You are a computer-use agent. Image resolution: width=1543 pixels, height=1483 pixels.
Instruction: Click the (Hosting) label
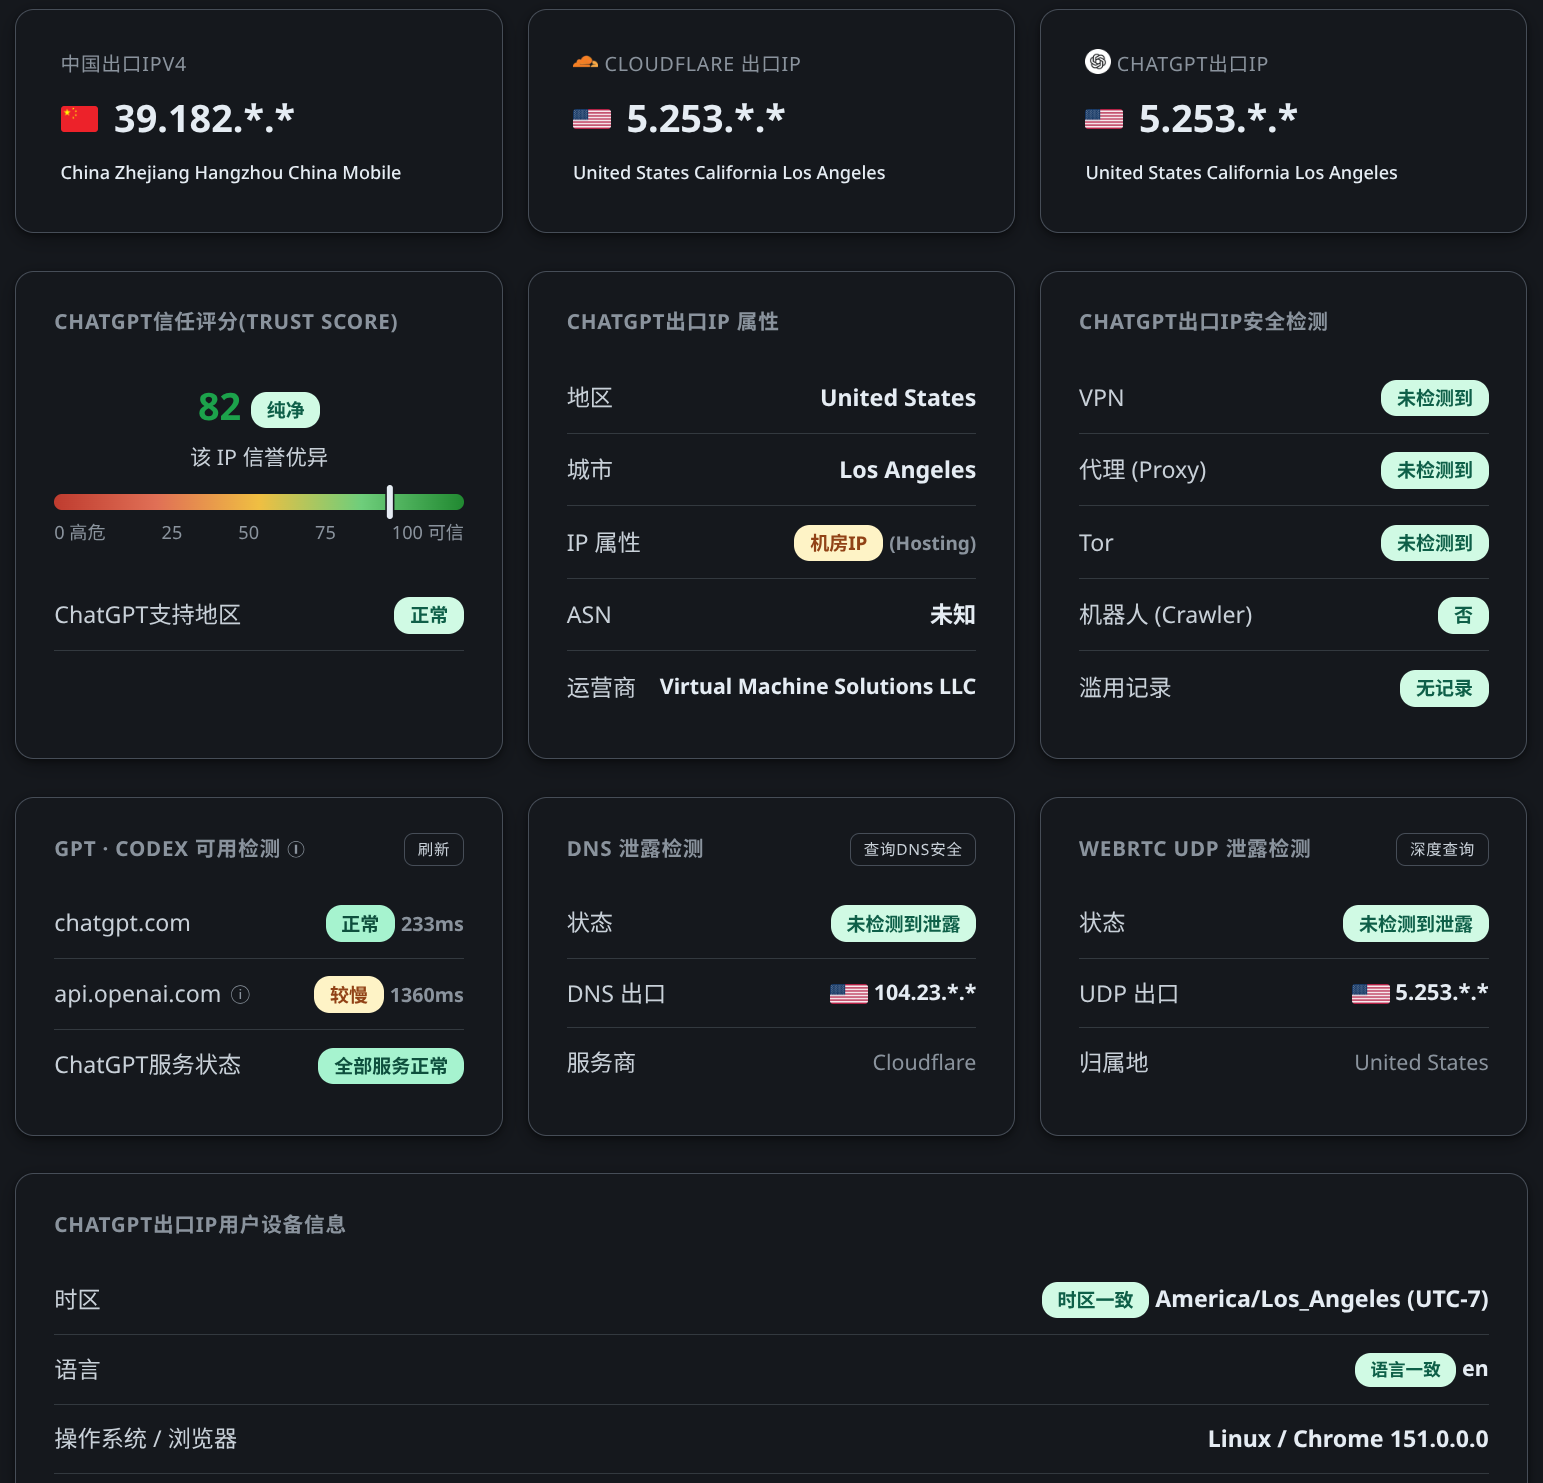(x=932, y=543)
